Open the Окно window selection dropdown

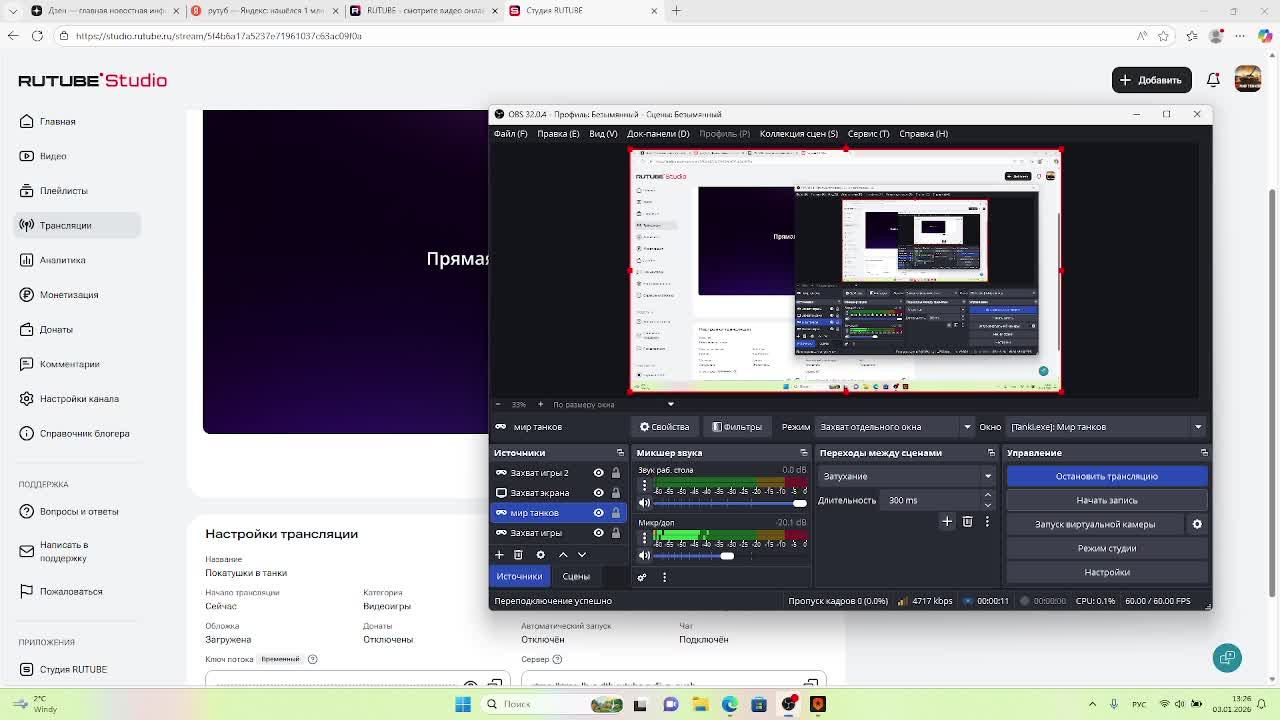(1106, 427)
